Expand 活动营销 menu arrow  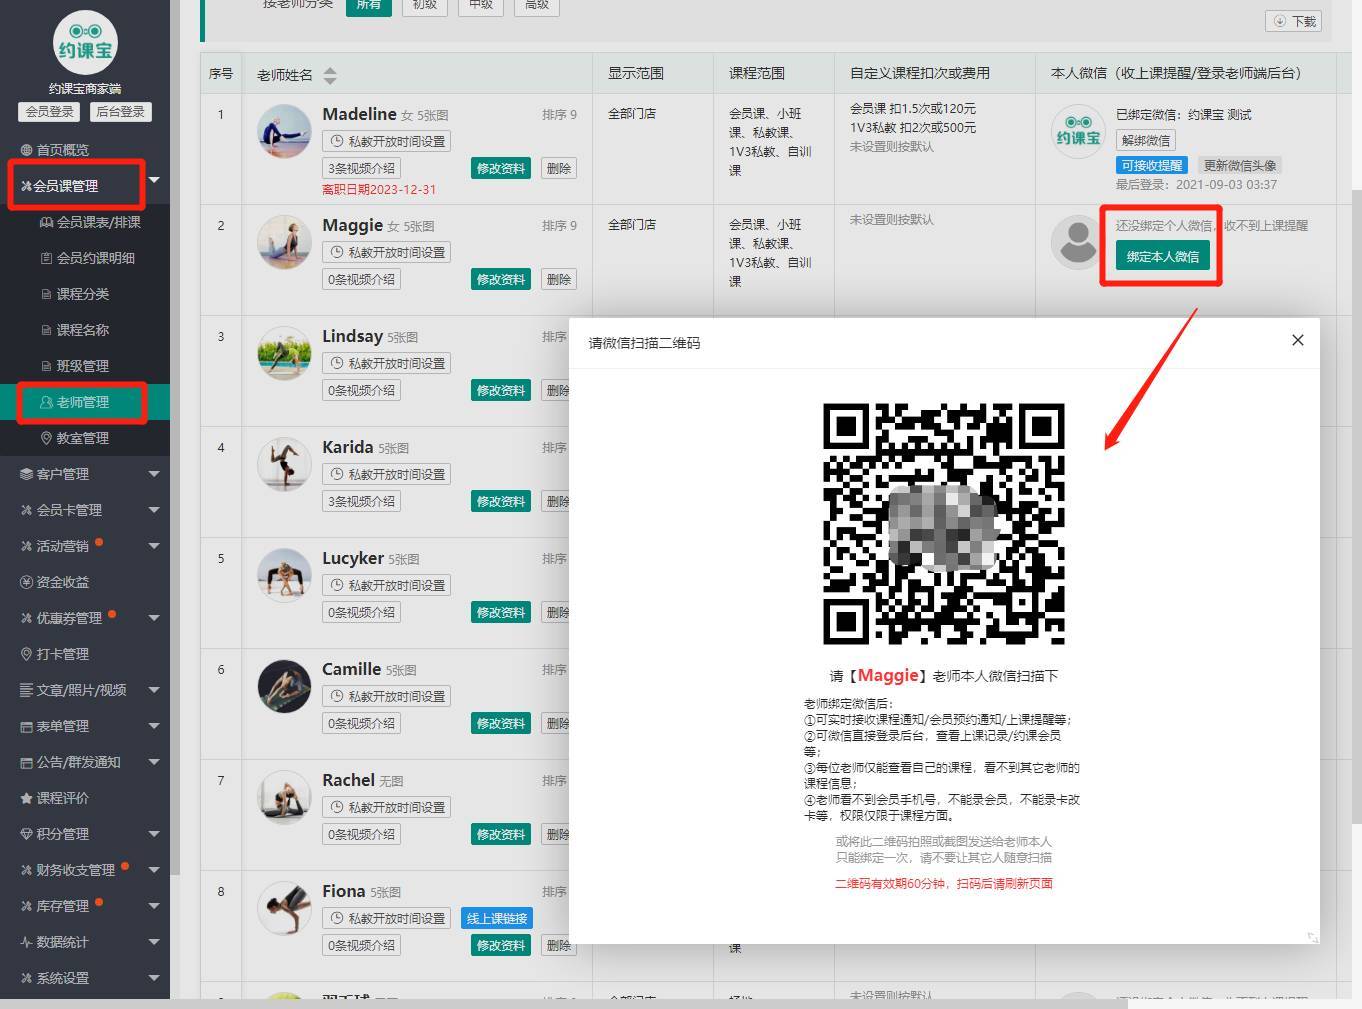coord(154,546)
